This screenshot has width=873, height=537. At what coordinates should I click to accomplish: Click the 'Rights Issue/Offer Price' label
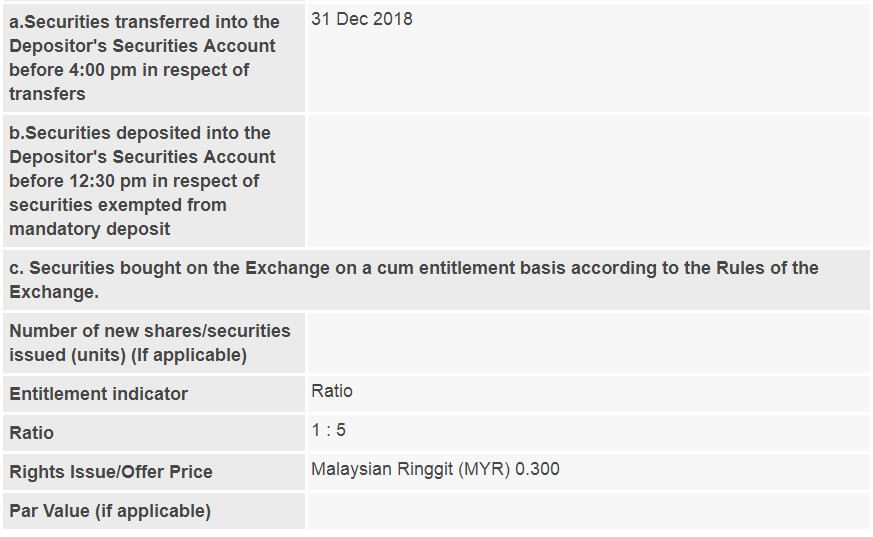(x=111, y=472)
